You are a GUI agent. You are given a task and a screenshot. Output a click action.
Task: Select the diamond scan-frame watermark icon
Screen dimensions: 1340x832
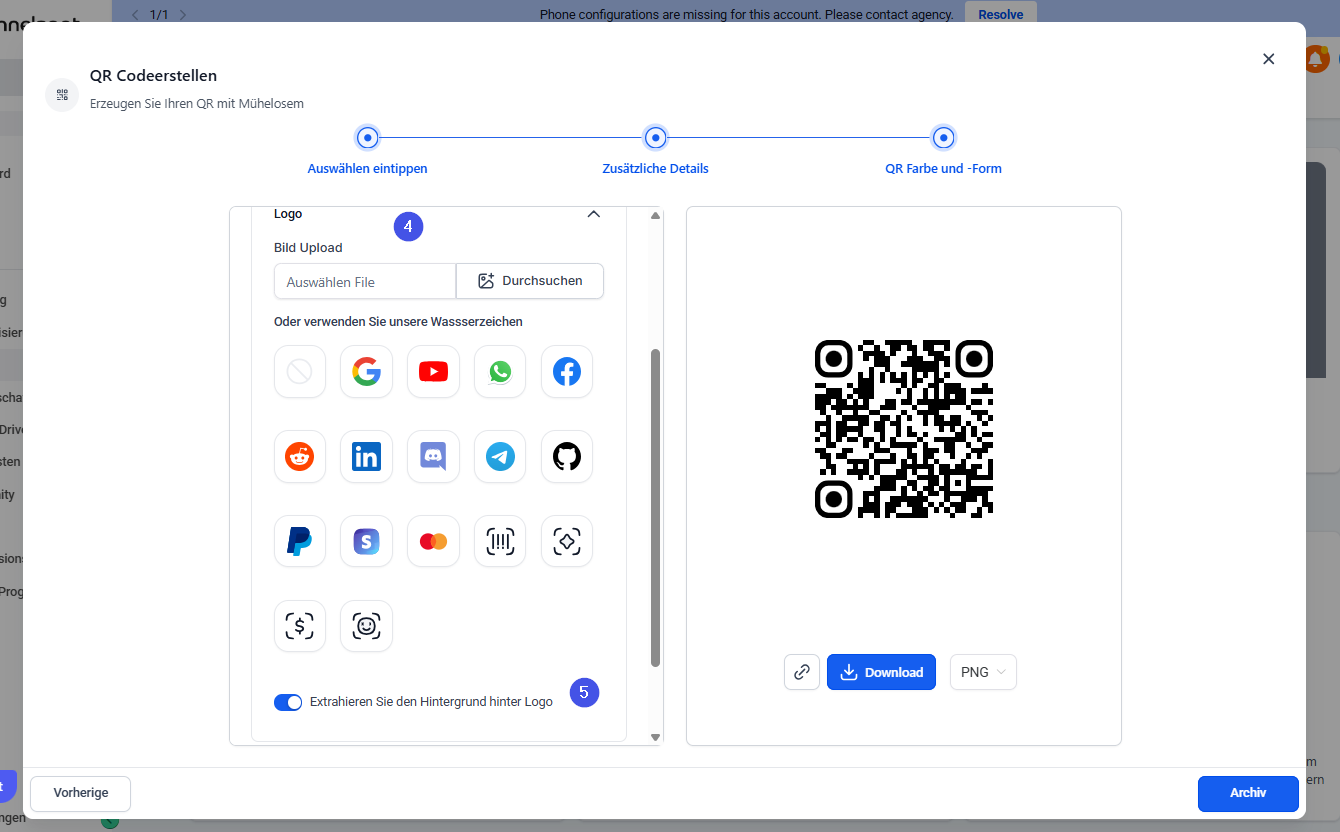click(567, 542)
